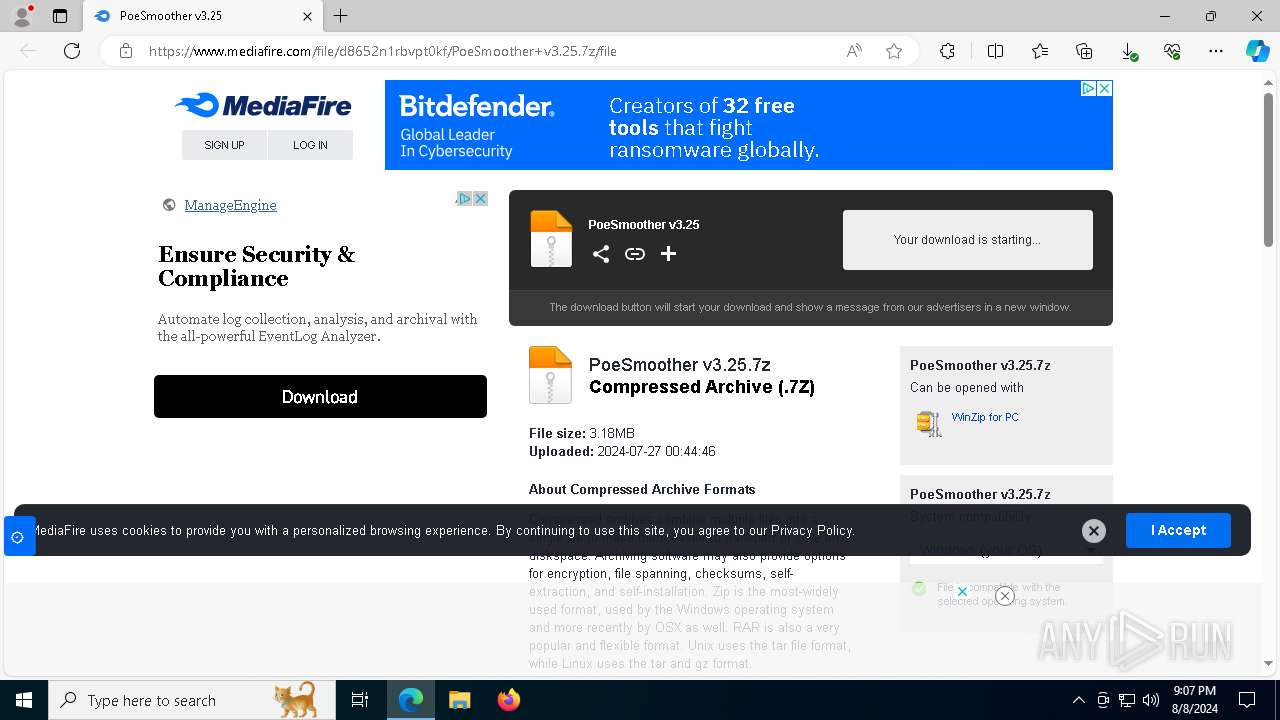Image resolution: width=1280 pixels, height=720 pixels.
Task: Click the AdChoices icon on the ManageEngine ad
Action: [x=465, y=199]
